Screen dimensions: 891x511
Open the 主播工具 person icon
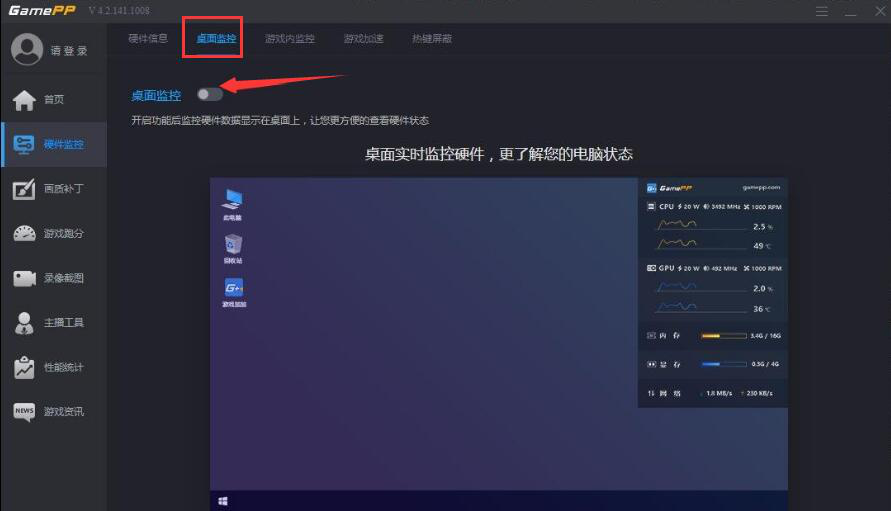(24, 323)
